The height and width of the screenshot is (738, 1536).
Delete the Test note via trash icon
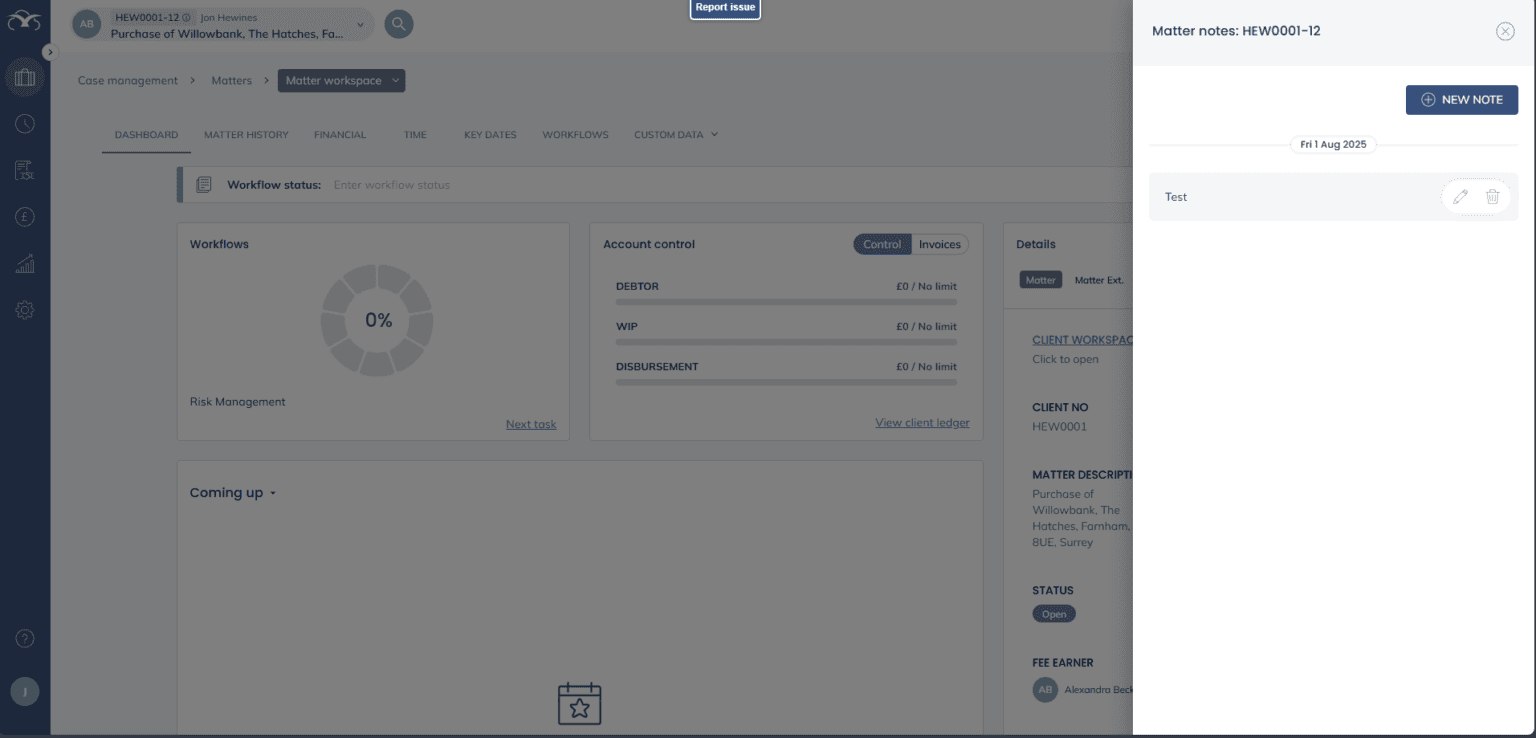pos(1492,197)
